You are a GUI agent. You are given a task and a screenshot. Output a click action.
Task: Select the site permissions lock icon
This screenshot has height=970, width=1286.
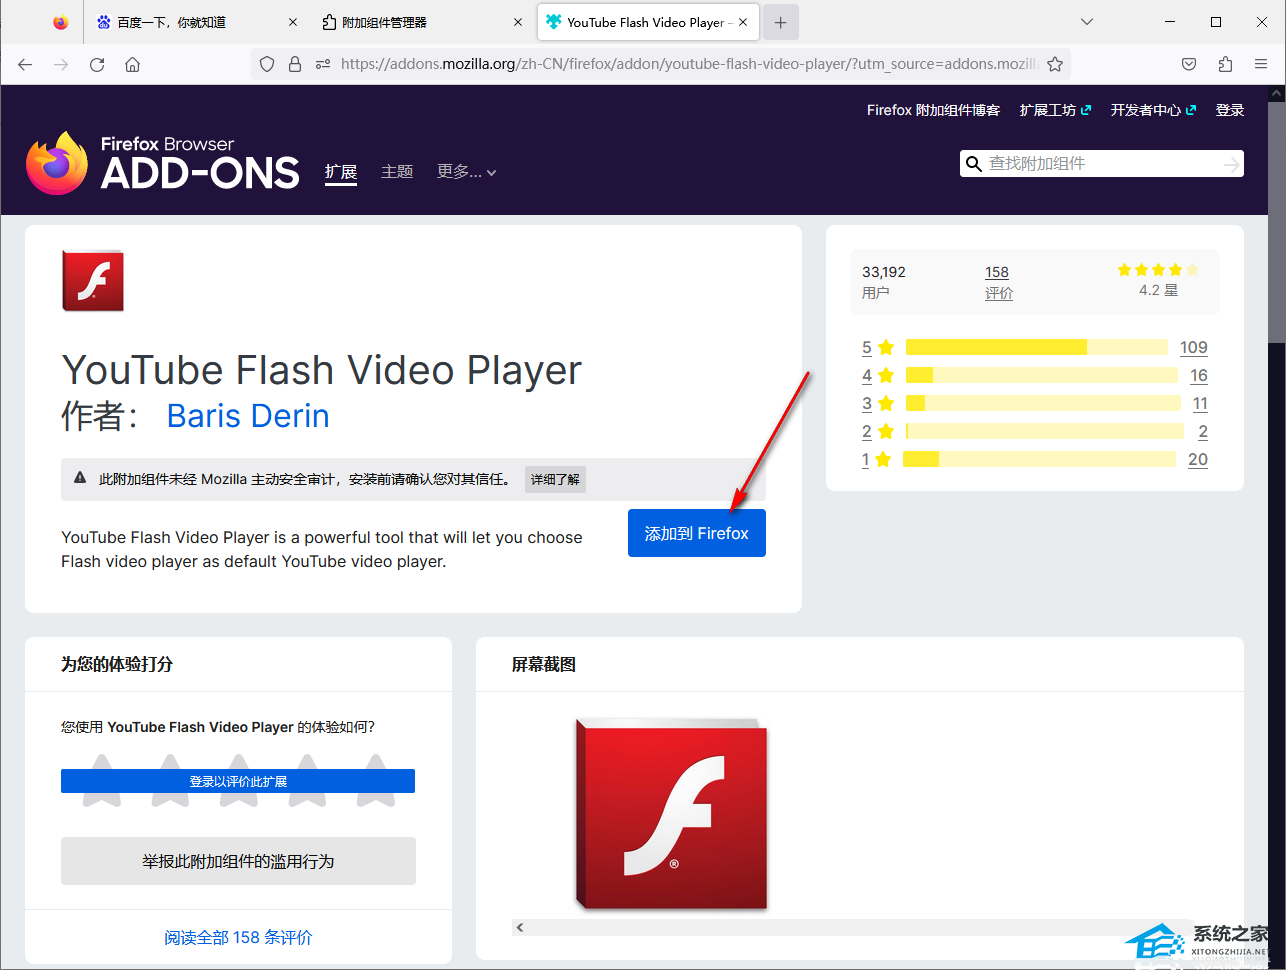pos(294,63)
